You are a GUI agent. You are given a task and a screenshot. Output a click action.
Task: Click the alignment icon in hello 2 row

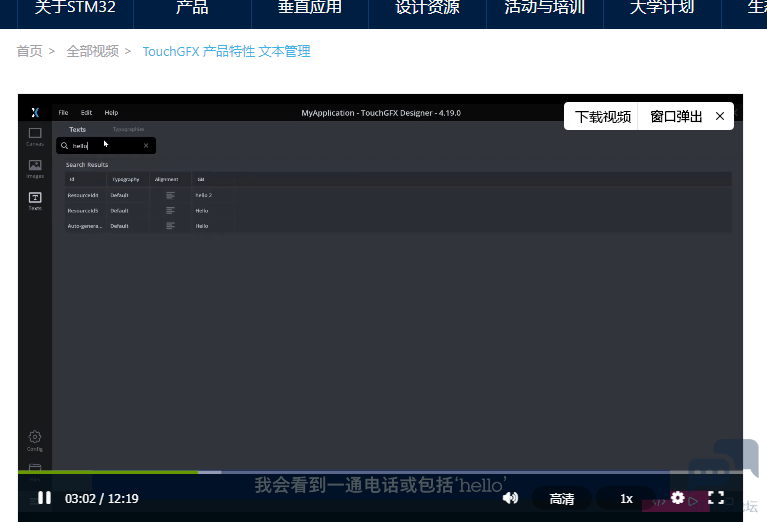[x=170, y=195]
